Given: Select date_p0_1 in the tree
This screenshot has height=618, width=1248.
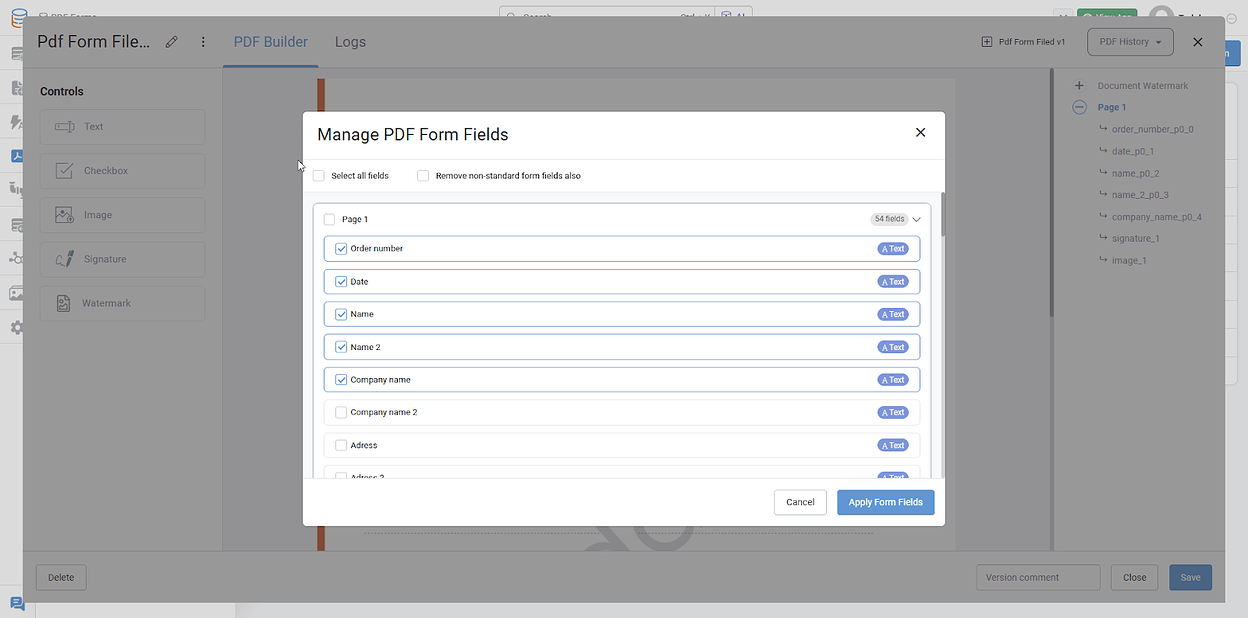Looking at the screenshot, I should click(x=1133, y=151).
